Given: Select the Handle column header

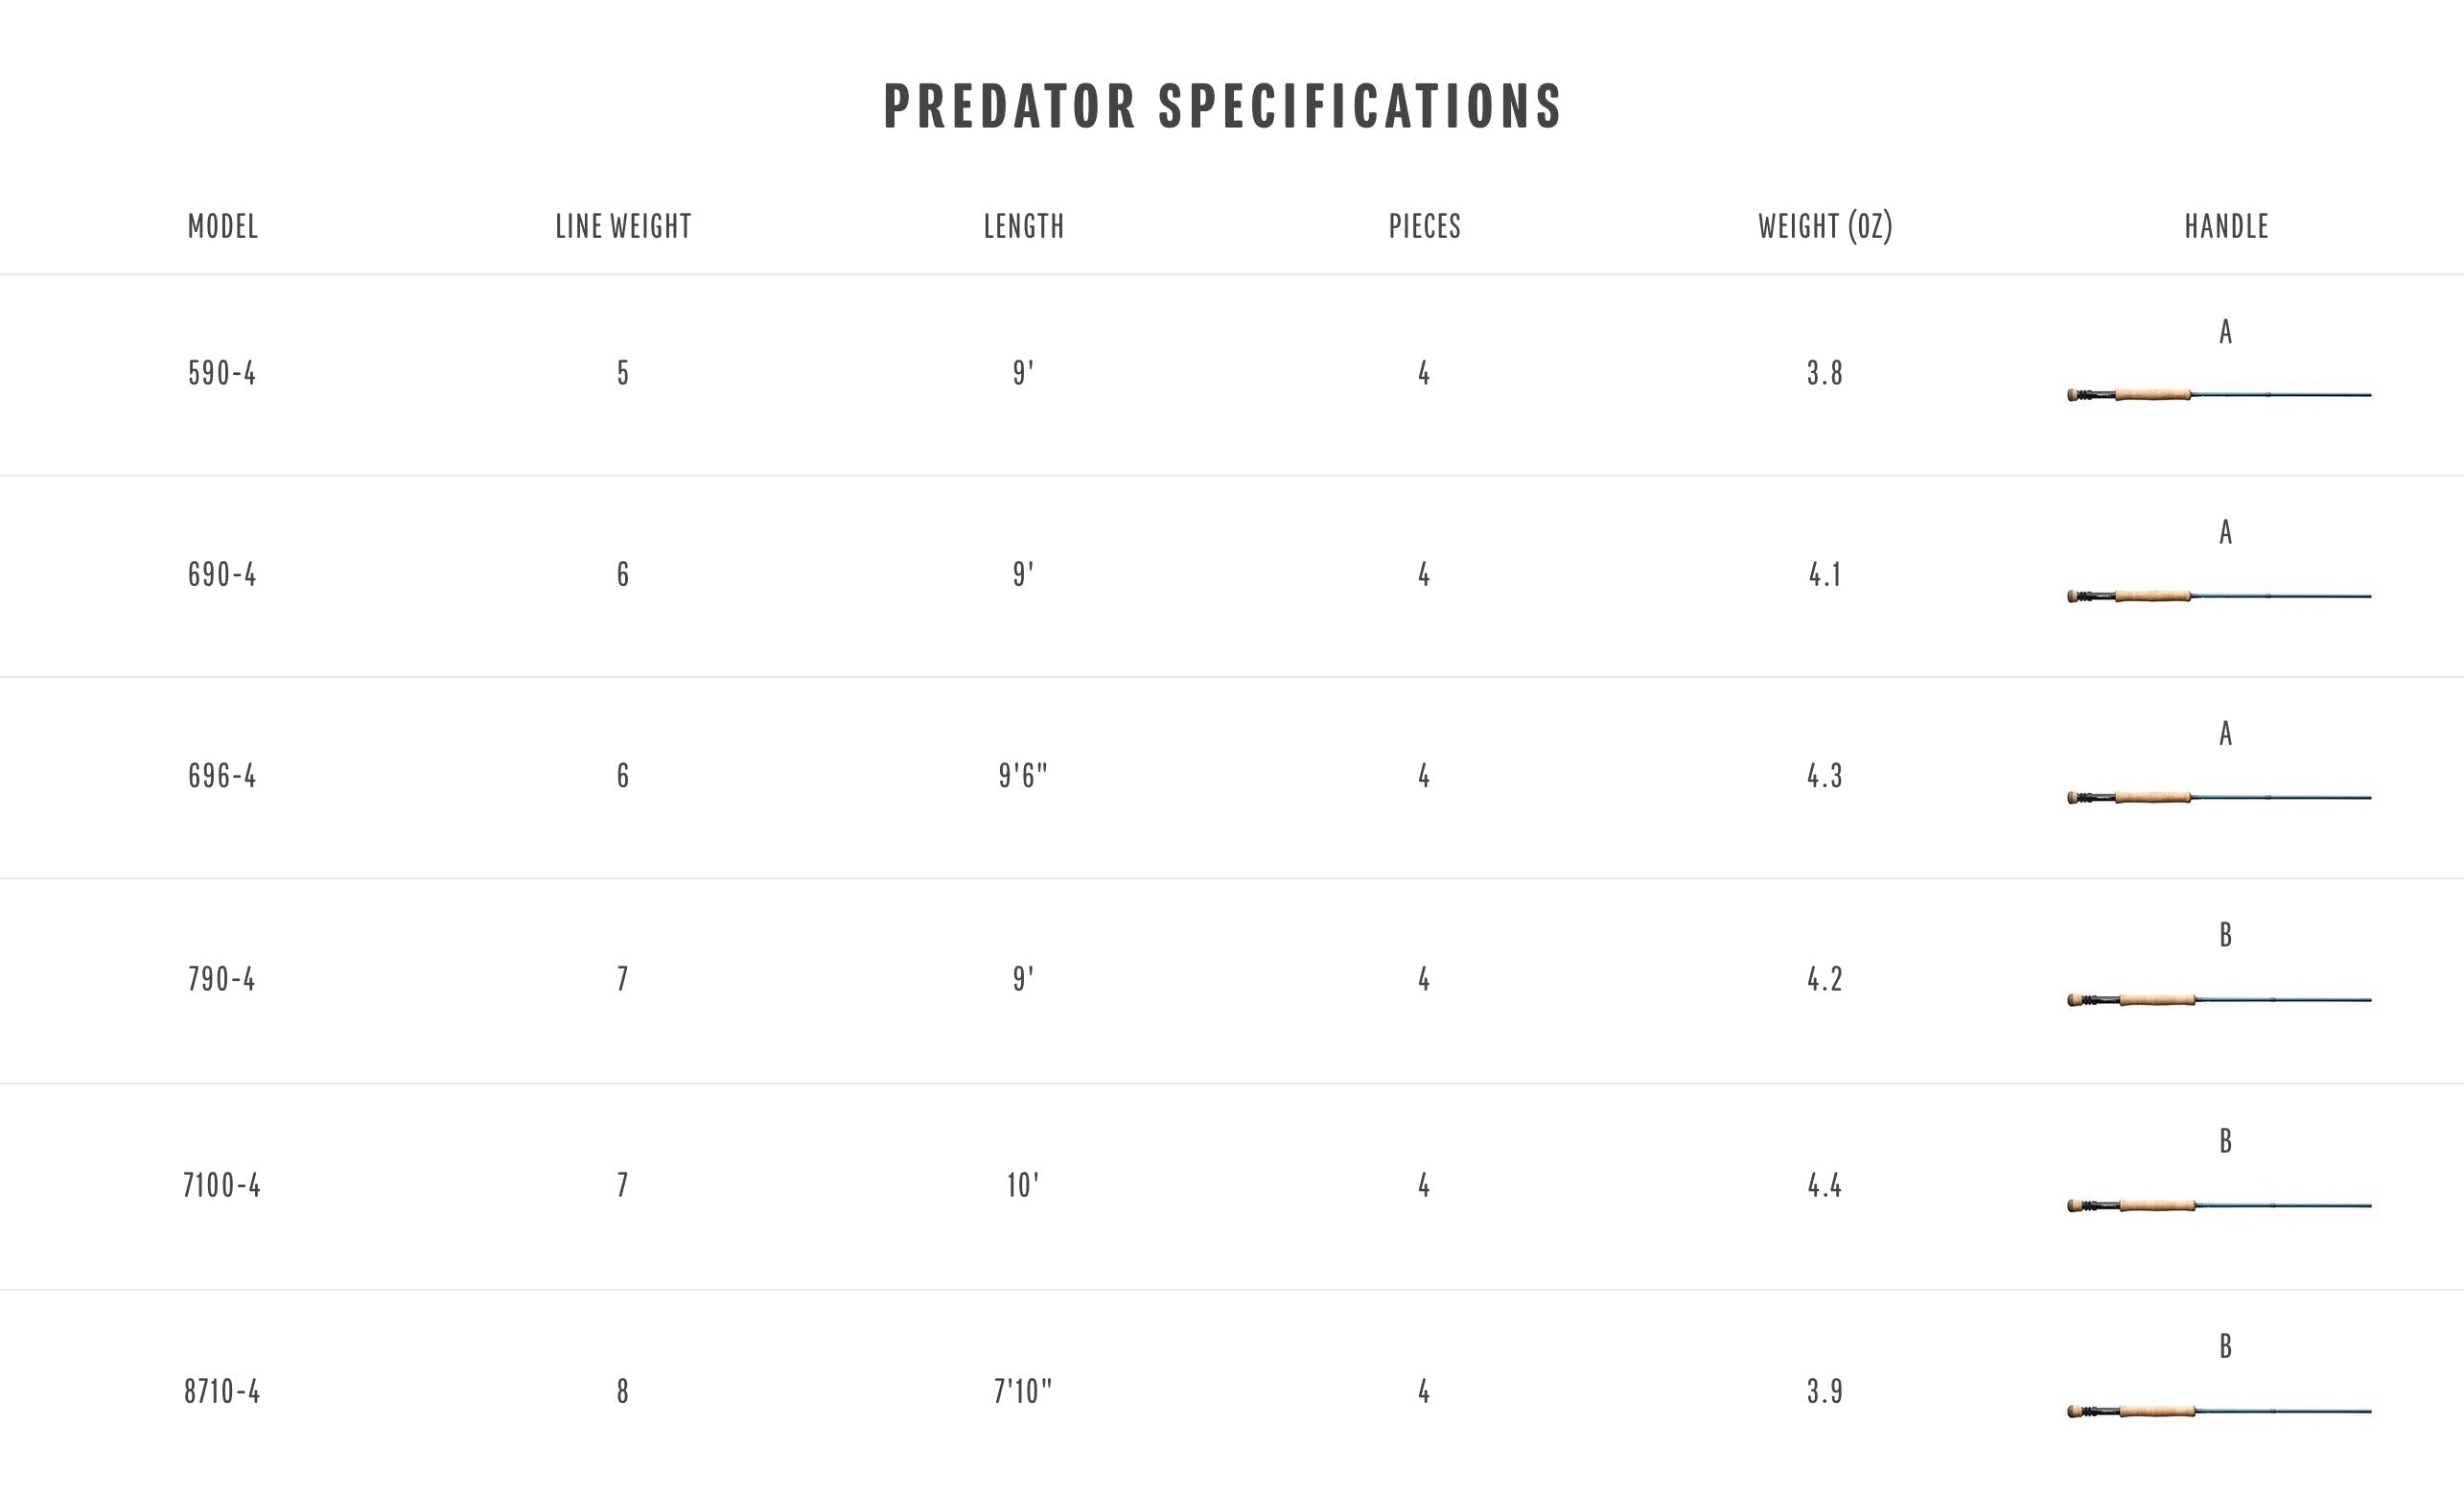Looking at the screenshot, I should tap(2226, 227).
